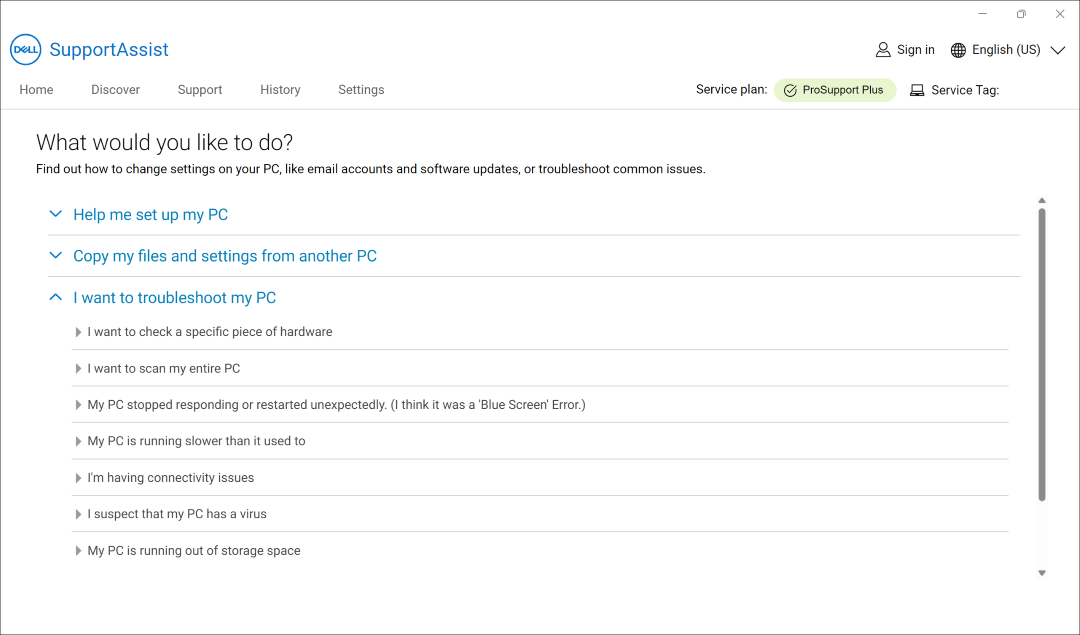Click the scroll-up arrow on the scrollbar
The height and width of the screenshot is (635, 1080).
coord(1042,200)
